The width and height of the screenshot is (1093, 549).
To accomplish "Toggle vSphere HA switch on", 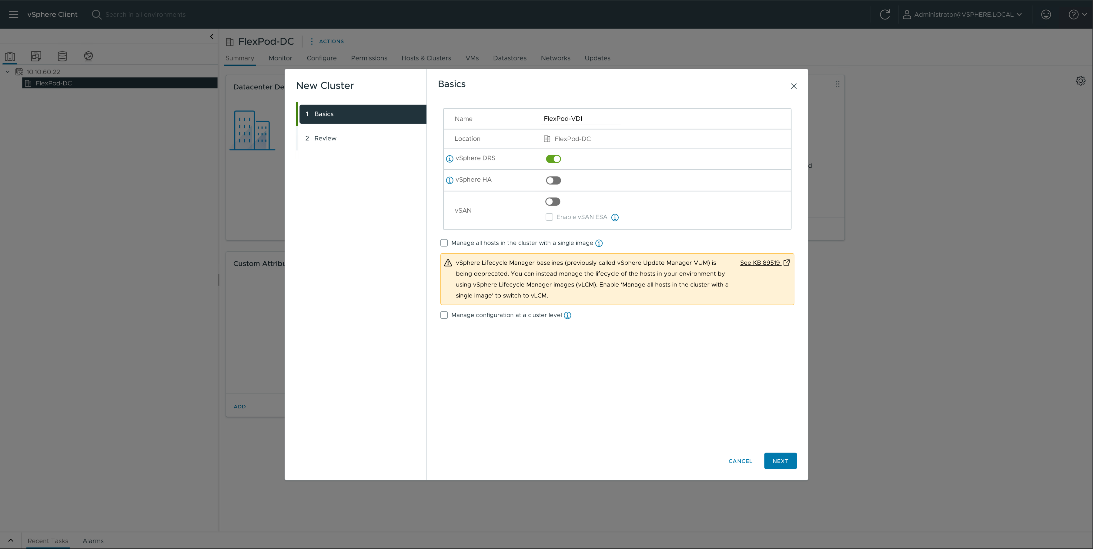I will (x=553, y=180).
